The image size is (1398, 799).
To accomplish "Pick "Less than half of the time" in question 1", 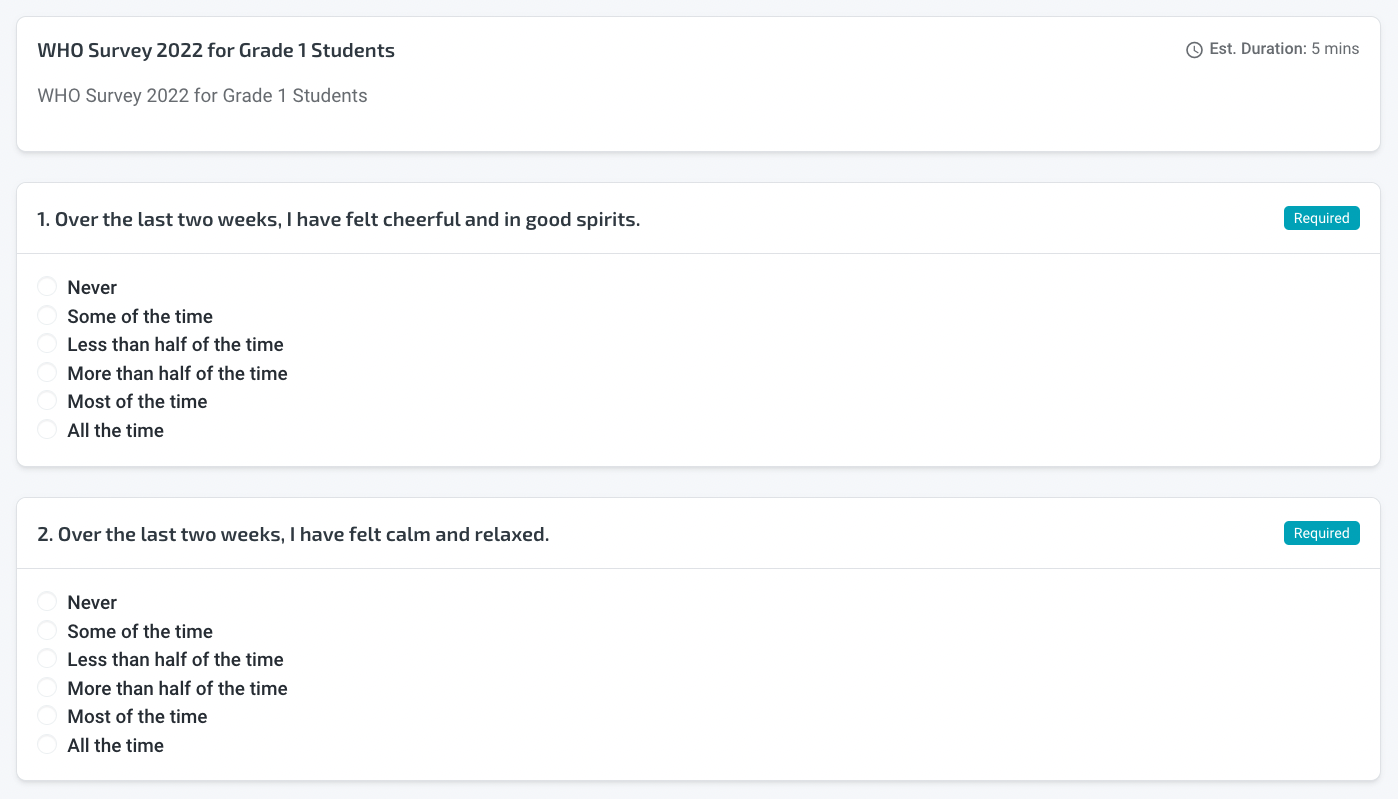I will 47,344.
